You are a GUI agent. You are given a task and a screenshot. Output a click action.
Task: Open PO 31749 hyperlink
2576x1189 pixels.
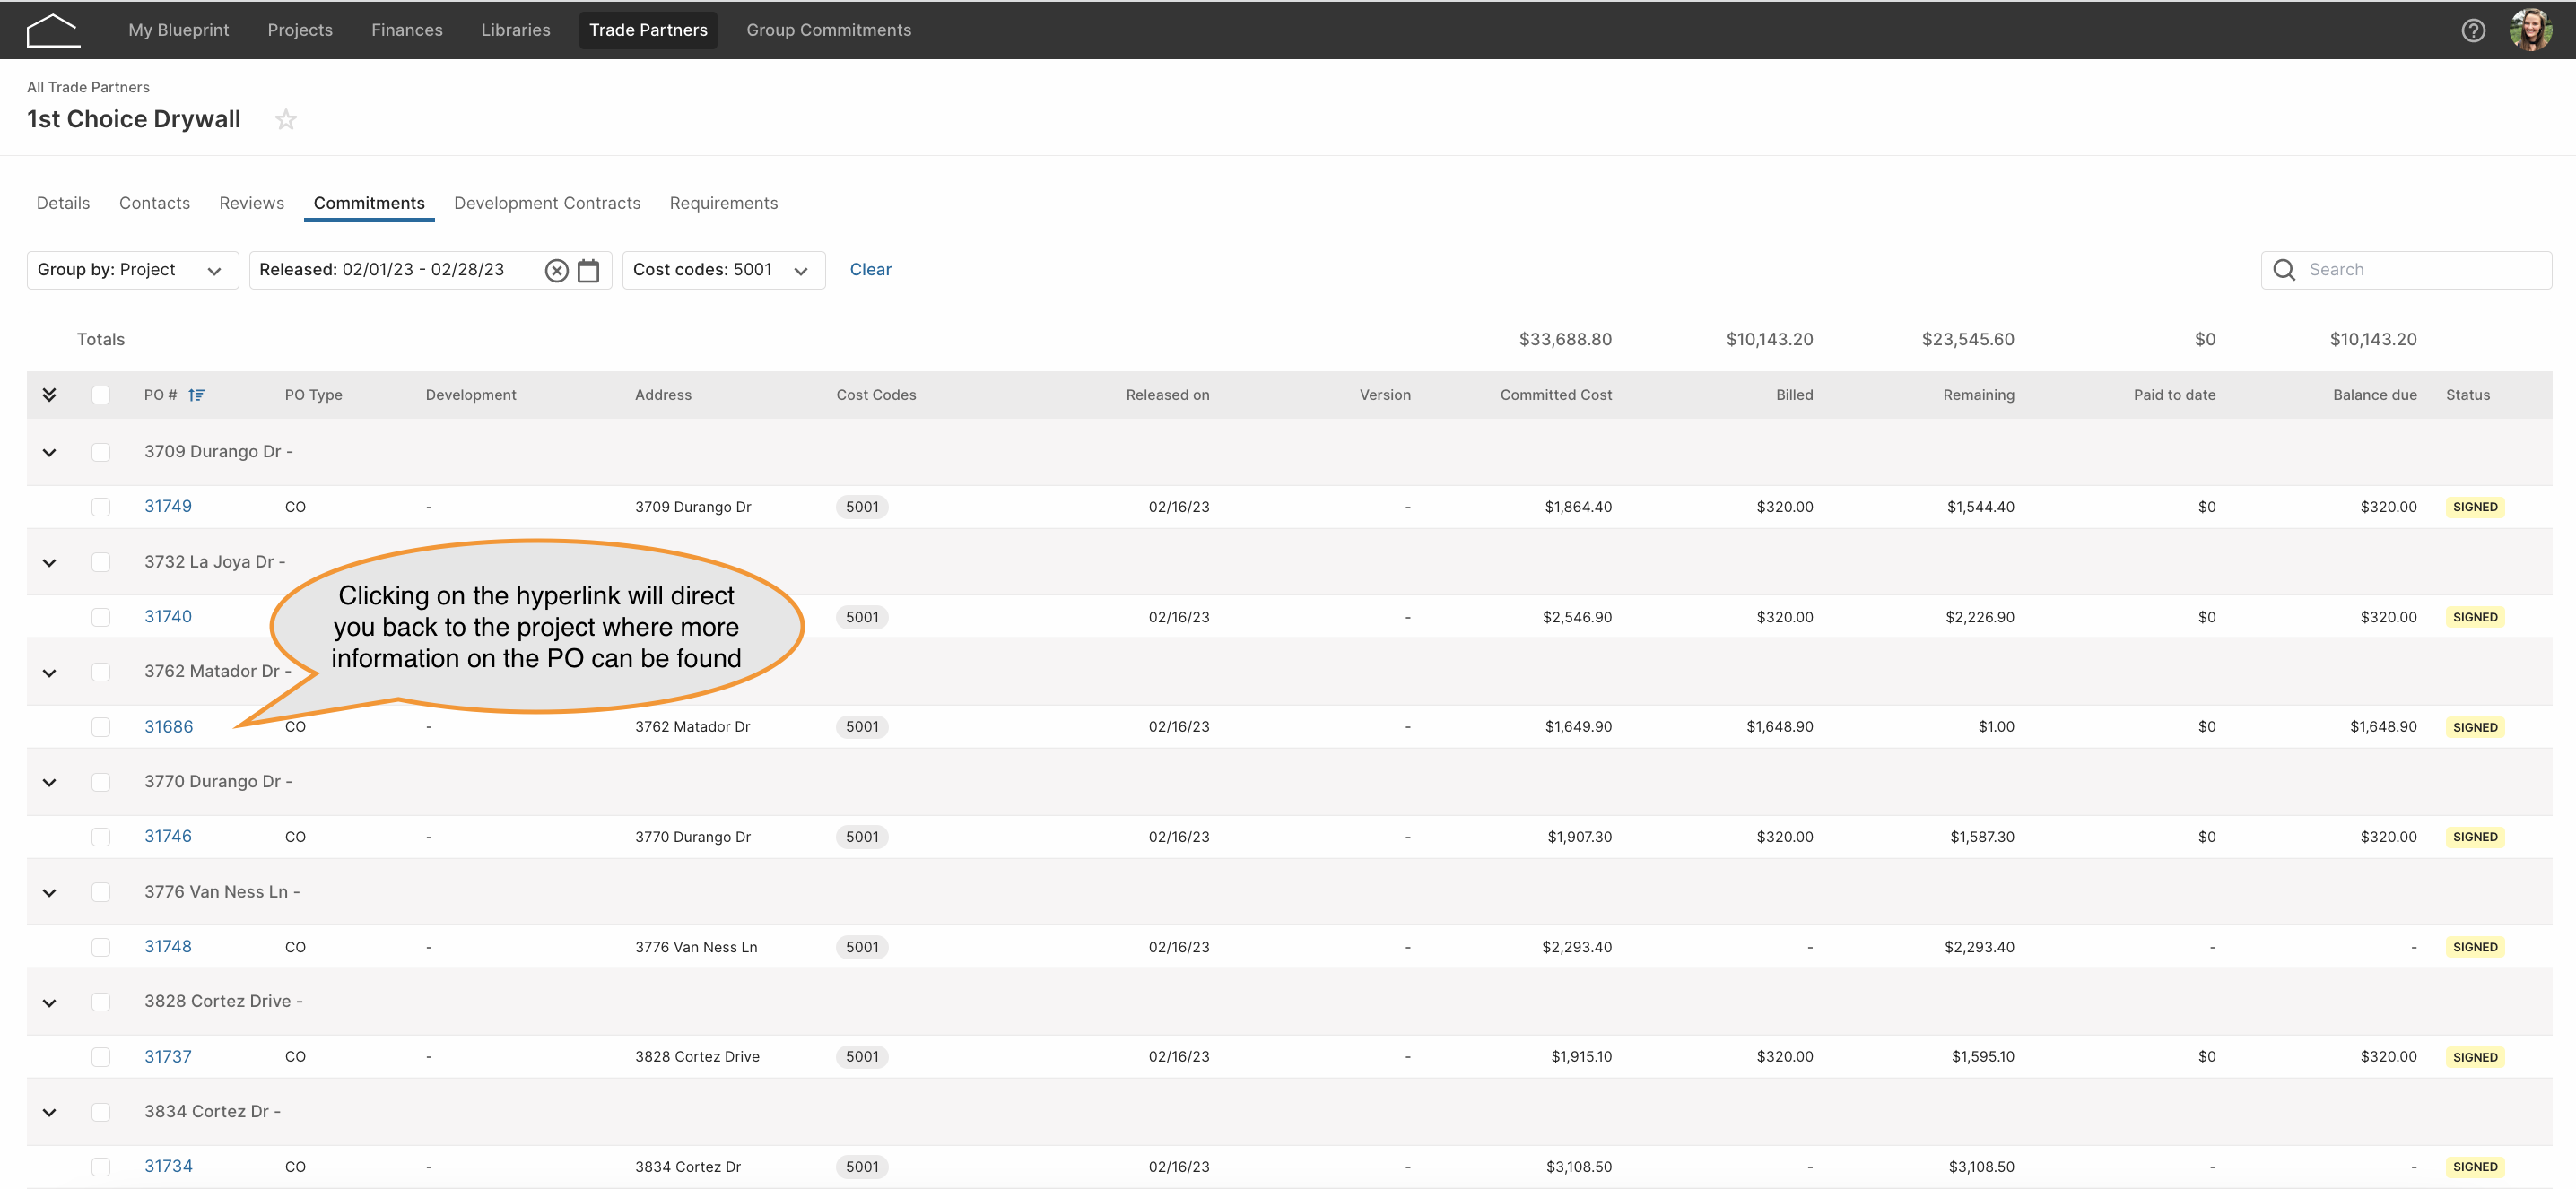point(168,506)
